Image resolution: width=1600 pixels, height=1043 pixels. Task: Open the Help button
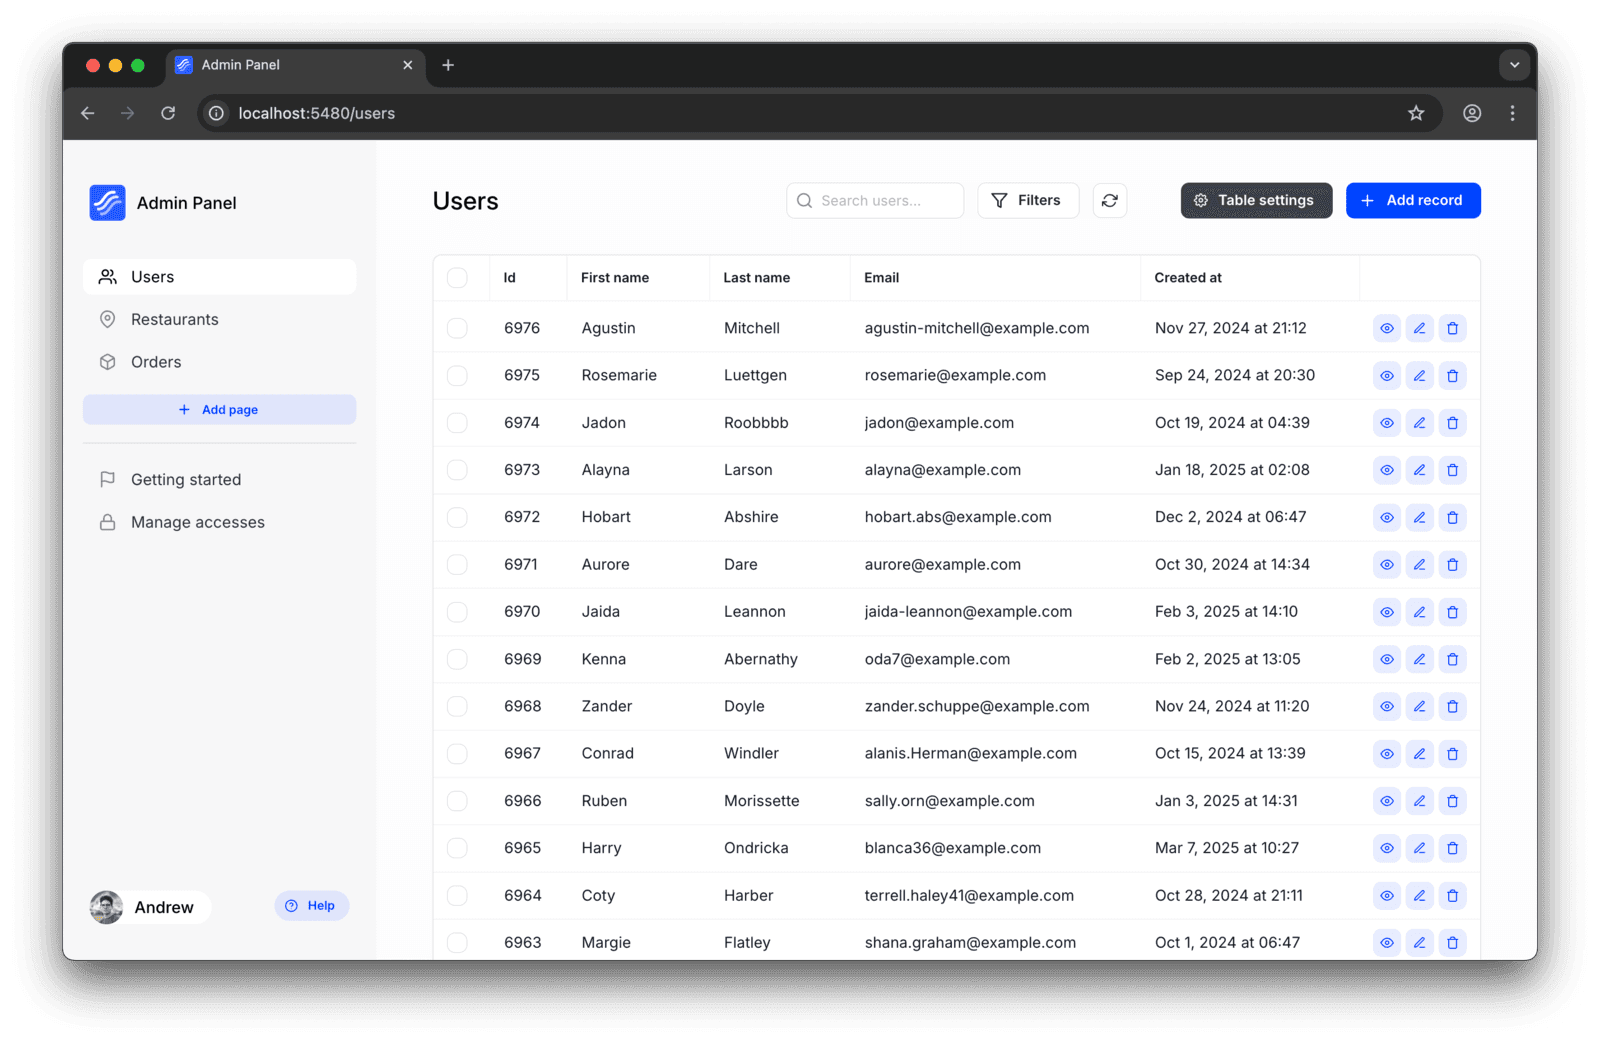(x=311, y=906)
